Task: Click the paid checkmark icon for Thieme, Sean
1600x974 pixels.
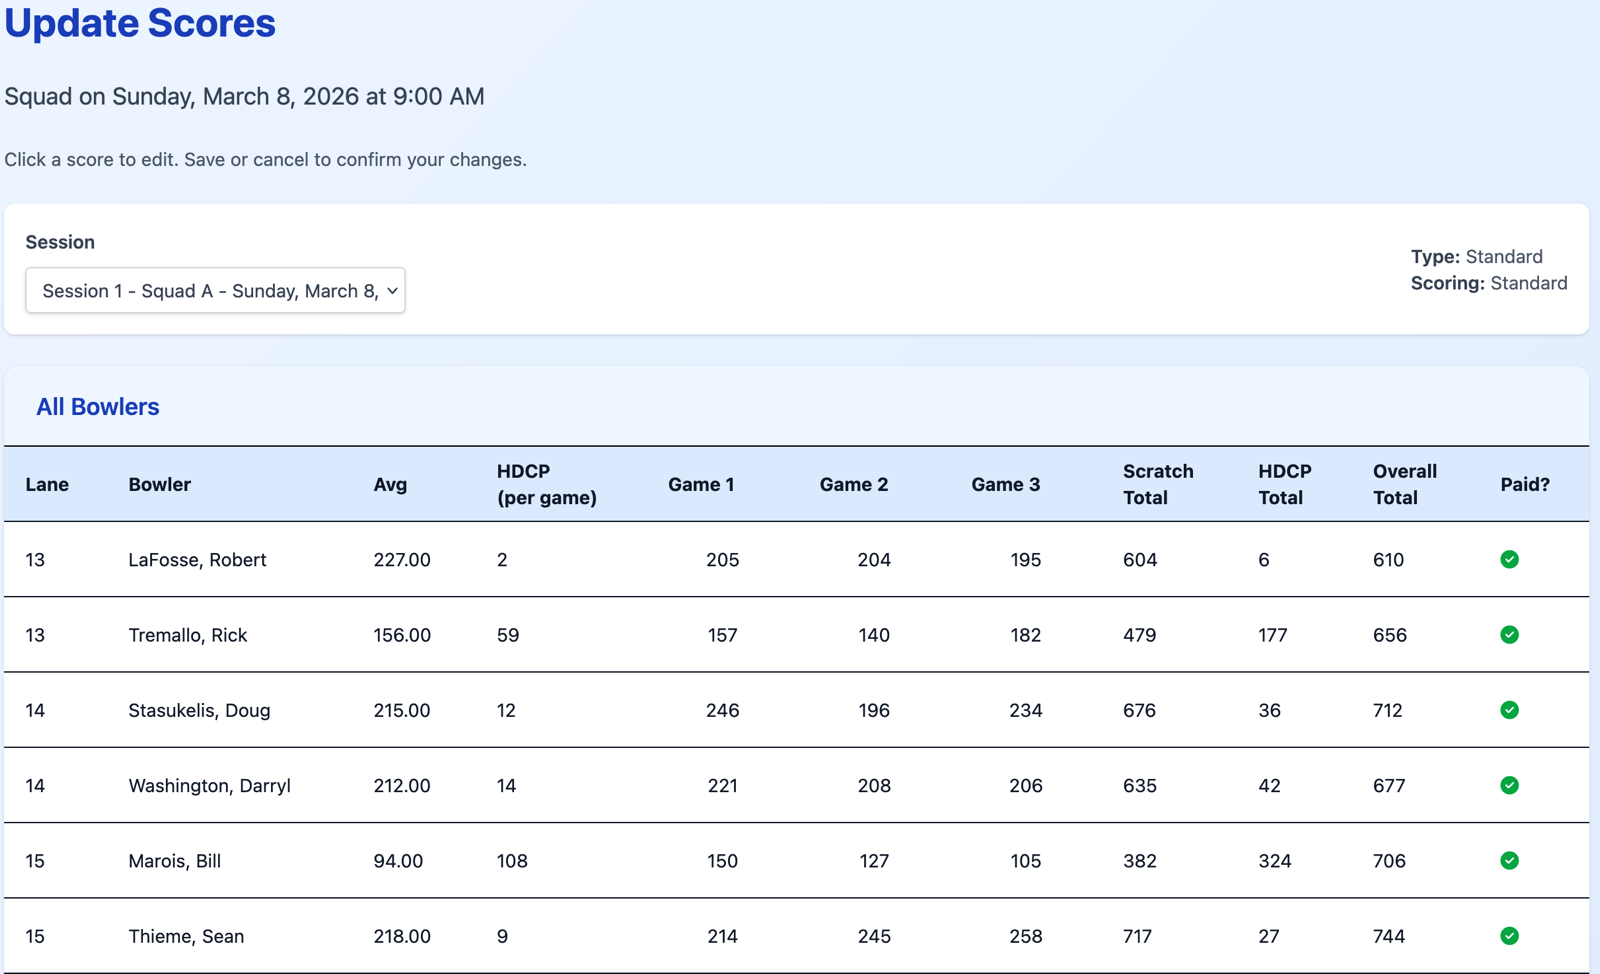Action: click(x=1509, y=936)
